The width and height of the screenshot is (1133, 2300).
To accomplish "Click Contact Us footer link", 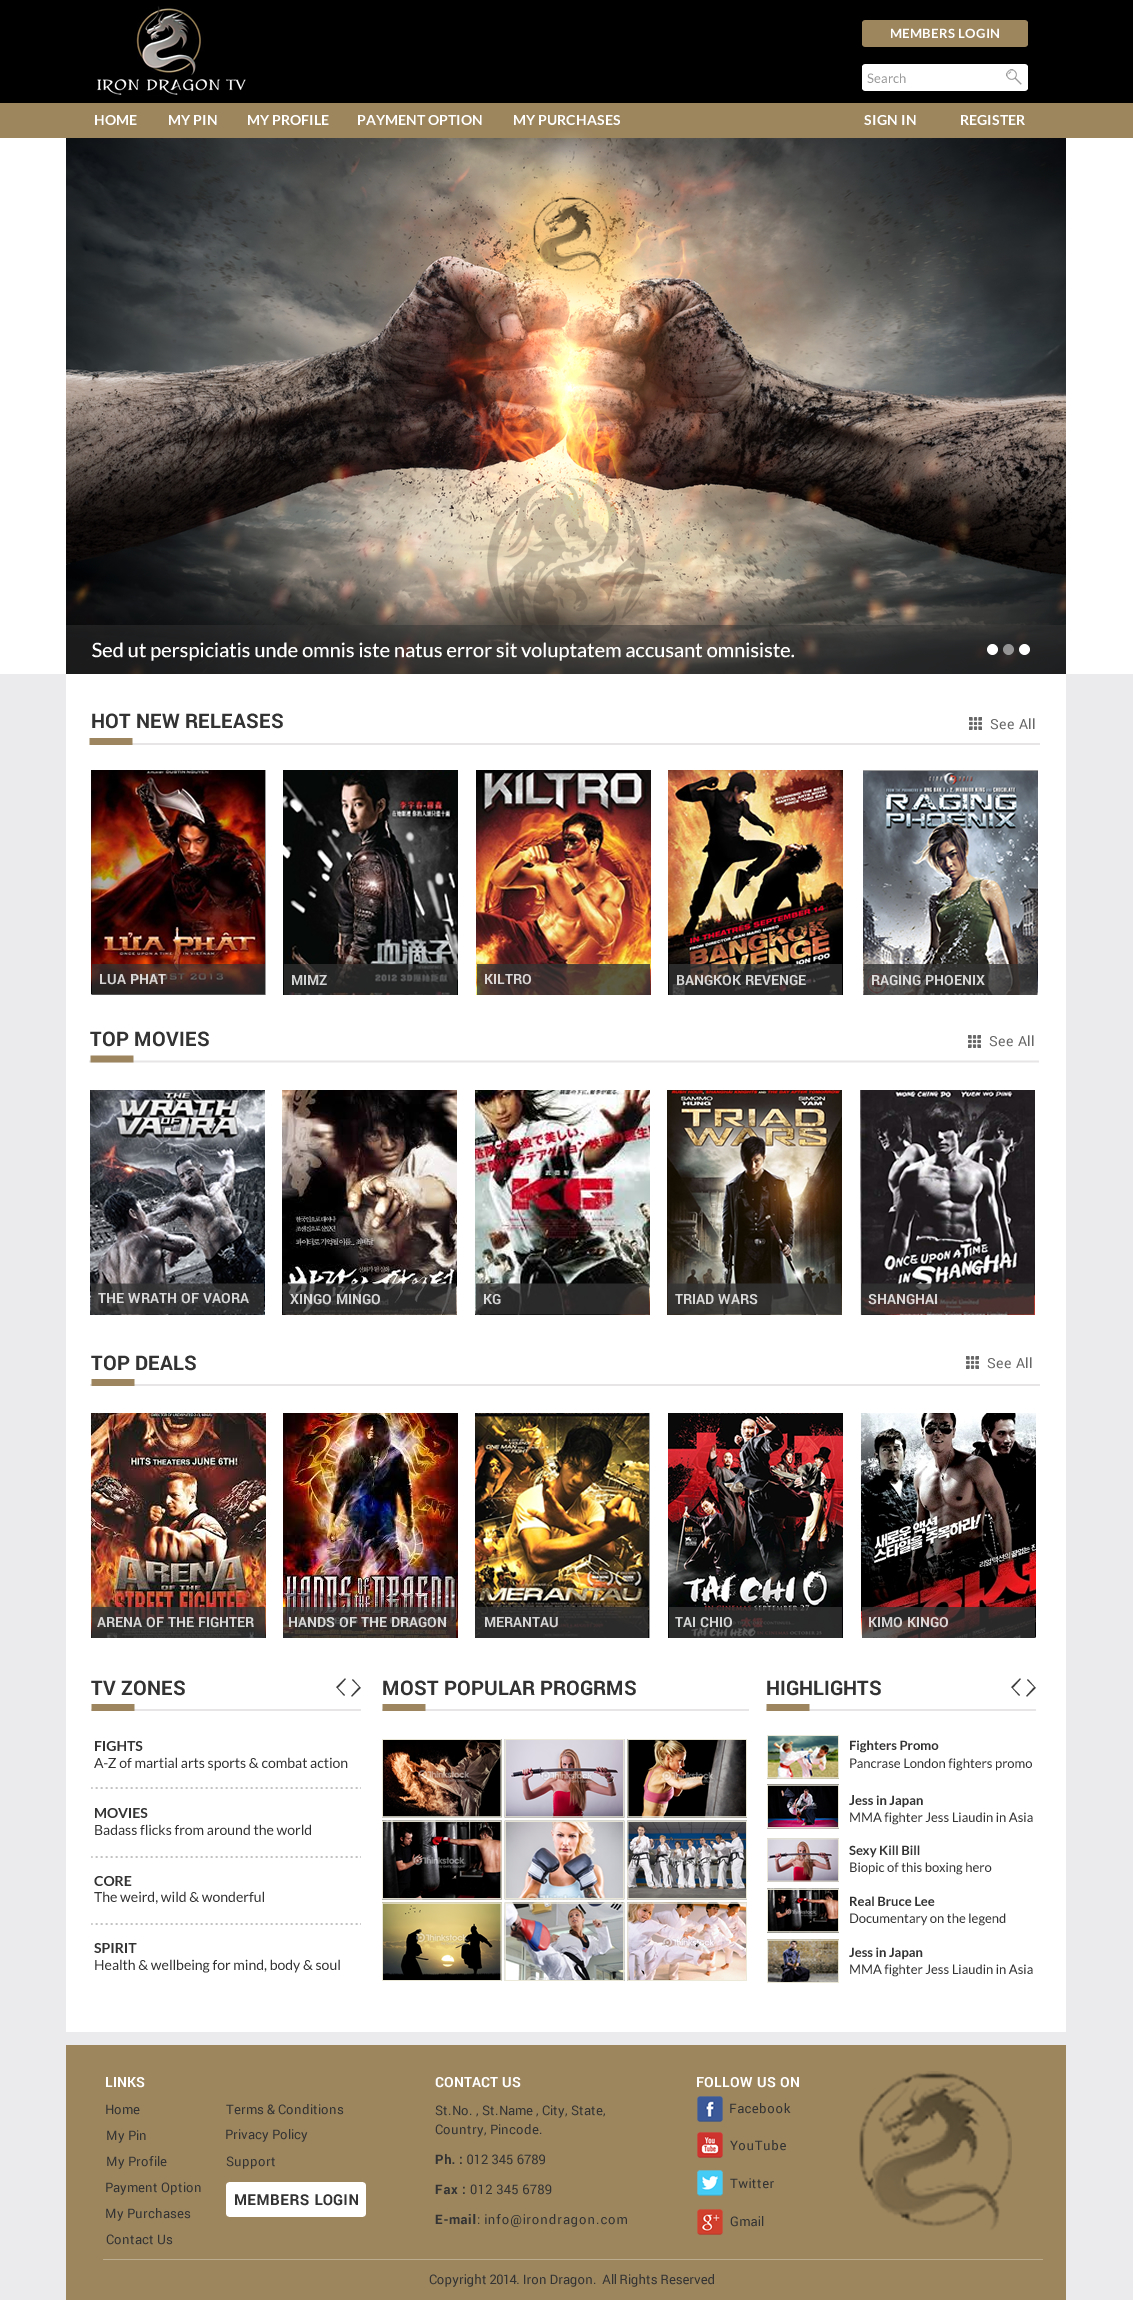I will click(139, 2239).
